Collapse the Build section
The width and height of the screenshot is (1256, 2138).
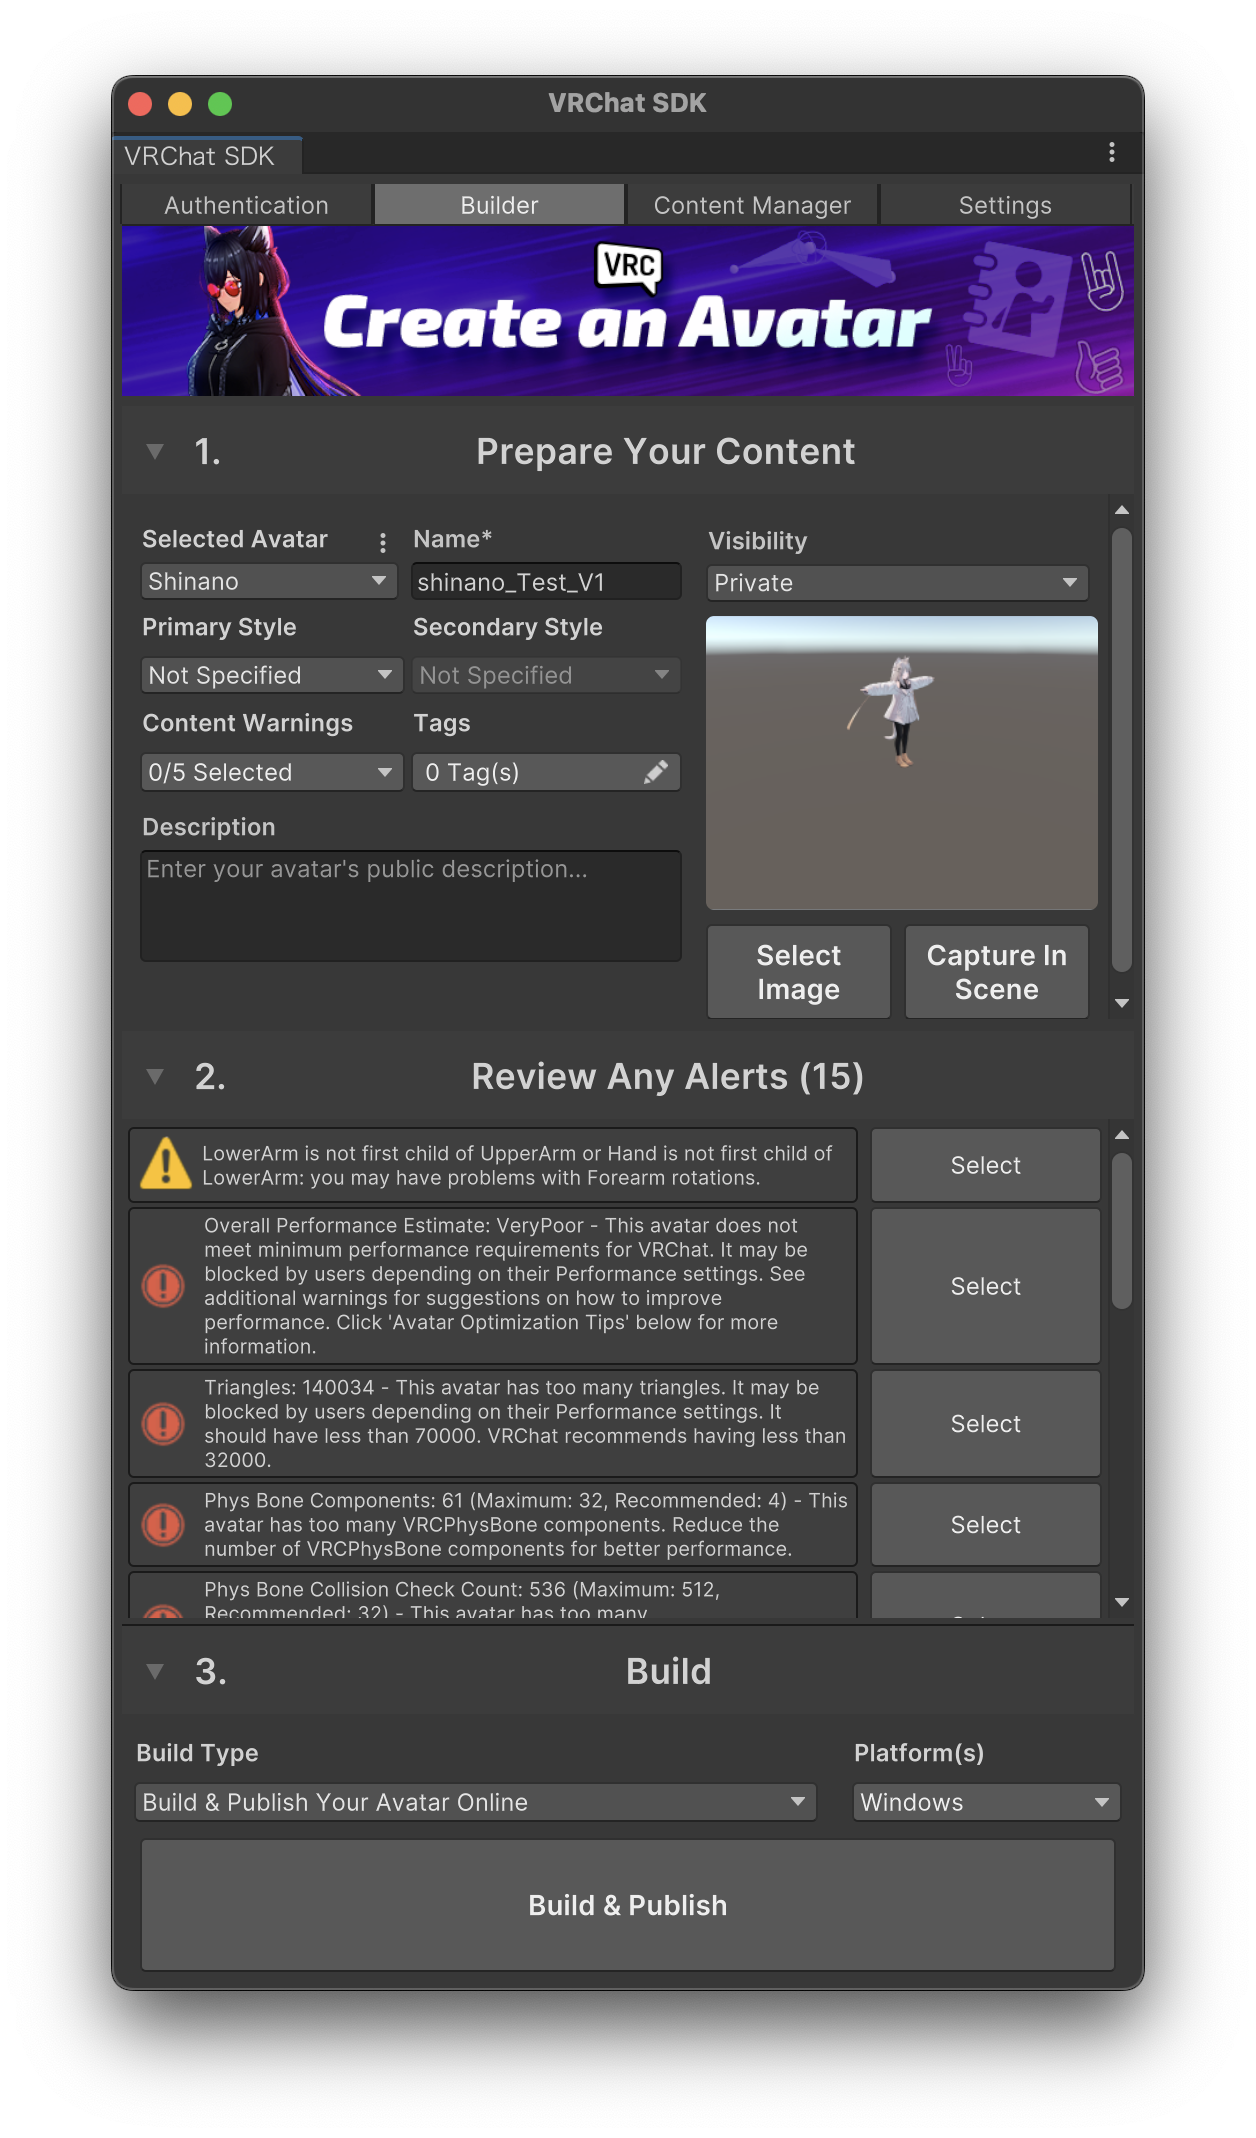click(155, 1671)
